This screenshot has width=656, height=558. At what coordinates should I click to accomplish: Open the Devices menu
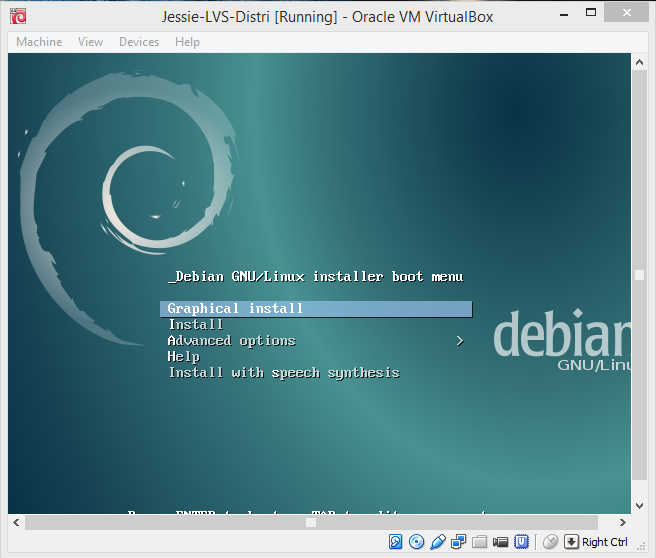(x=139, y=42)
